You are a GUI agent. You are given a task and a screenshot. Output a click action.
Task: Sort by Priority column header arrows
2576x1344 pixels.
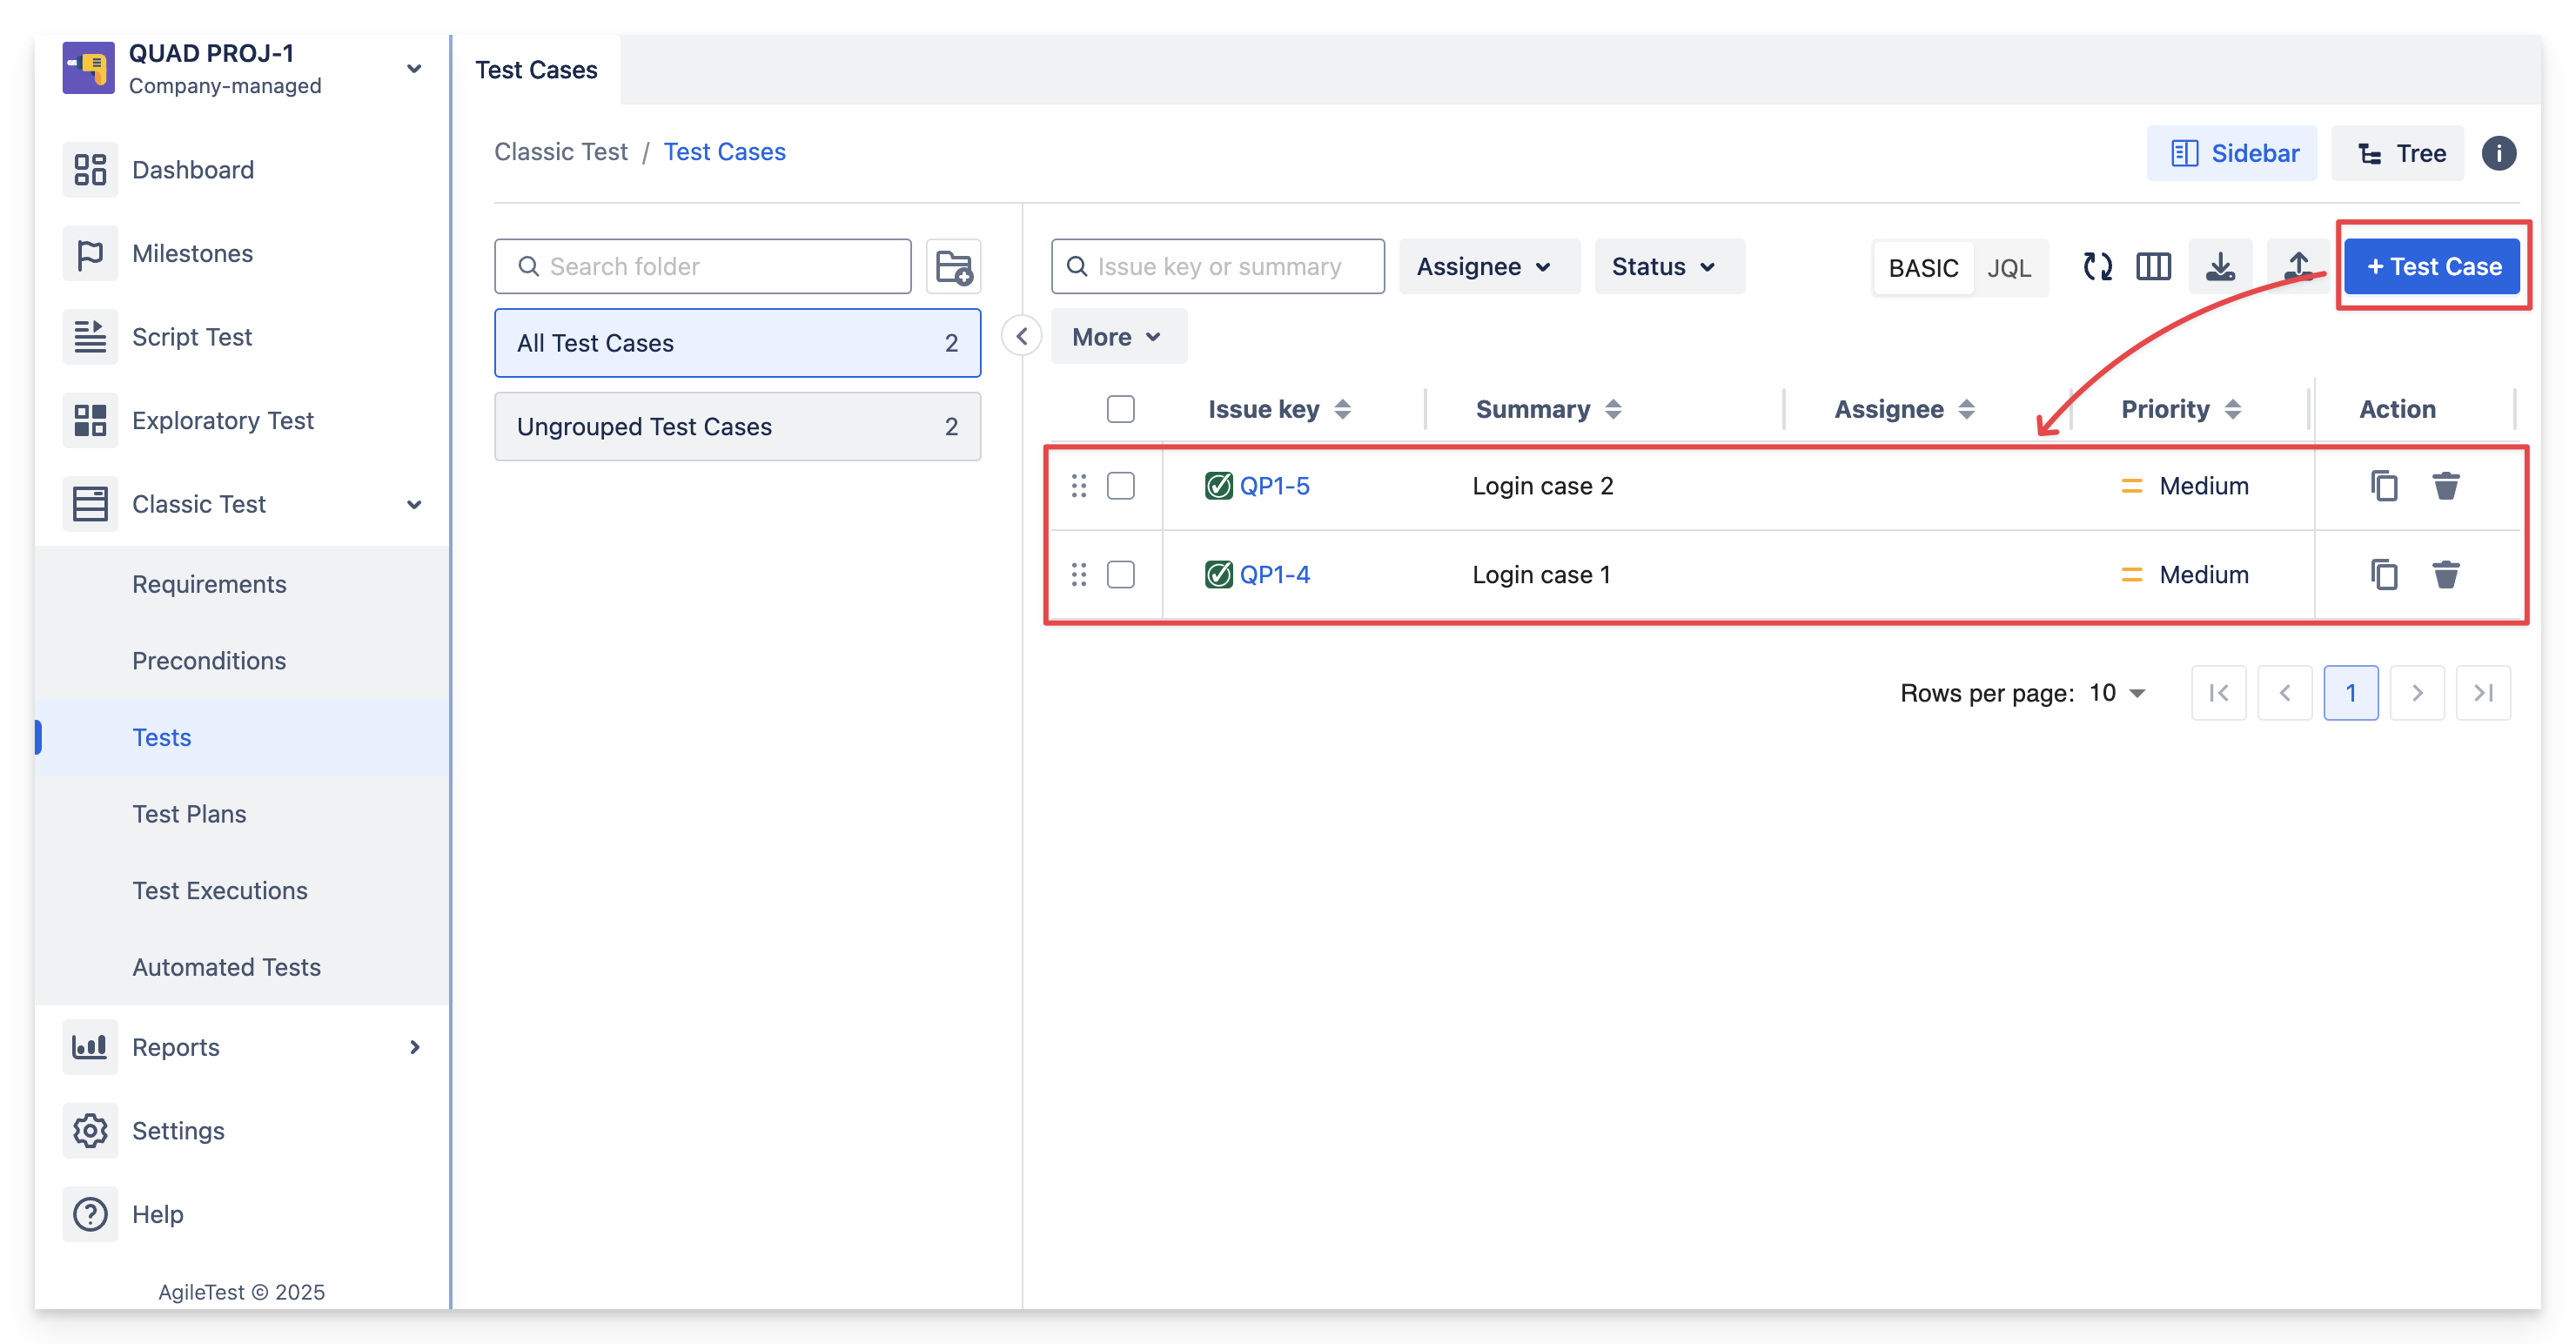[x=2233, y=409]
